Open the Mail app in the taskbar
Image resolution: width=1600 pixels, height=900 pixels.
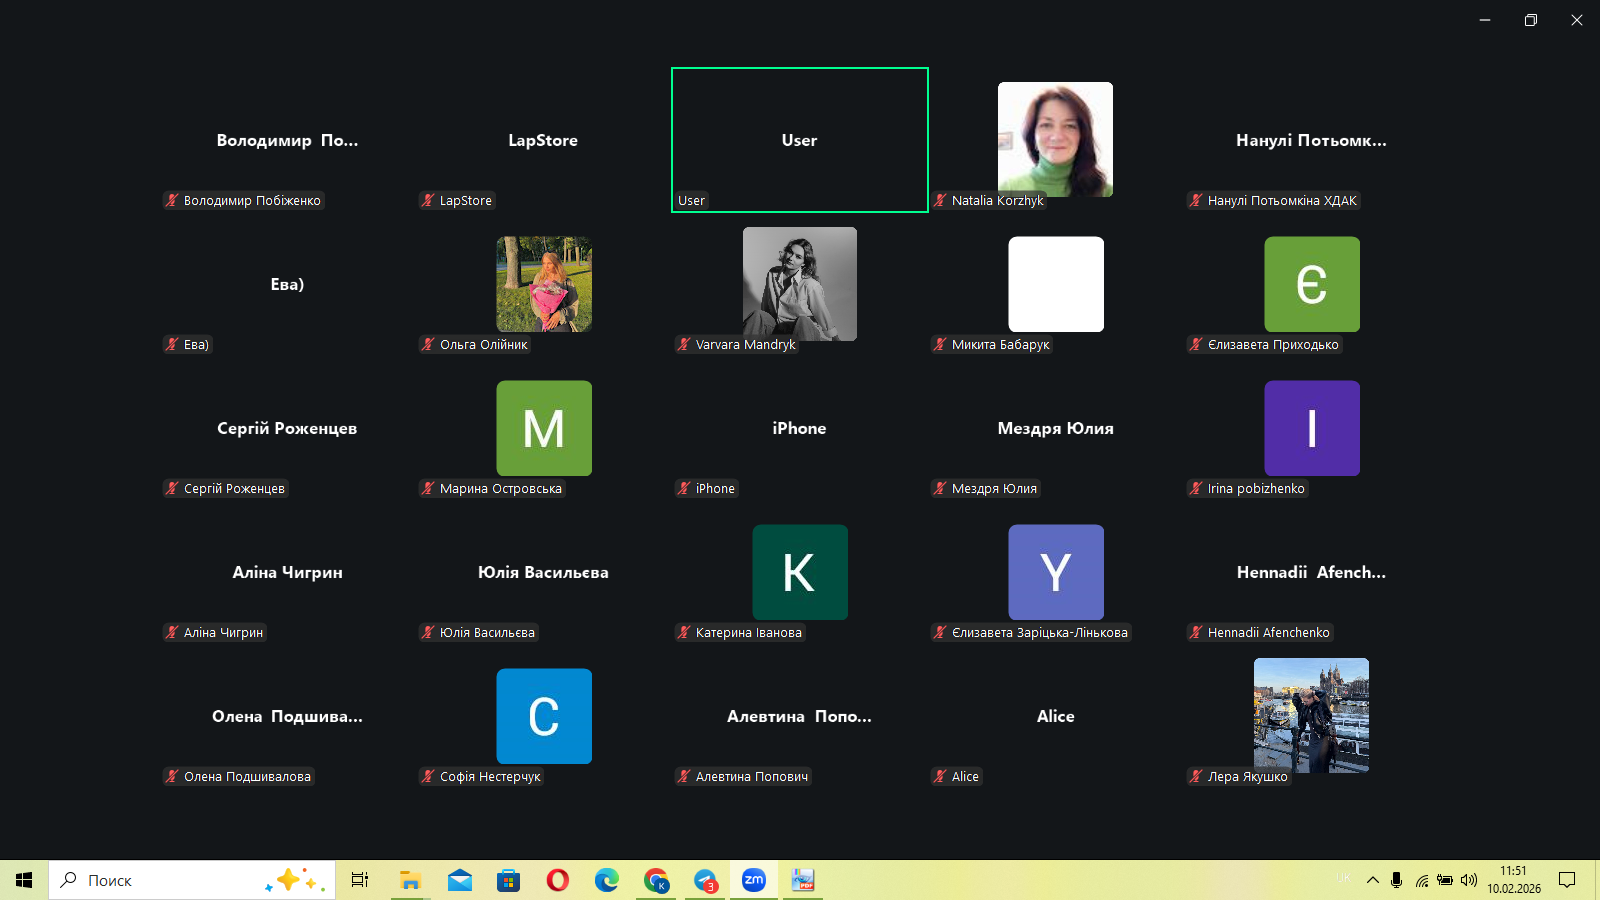click(460, 880)
